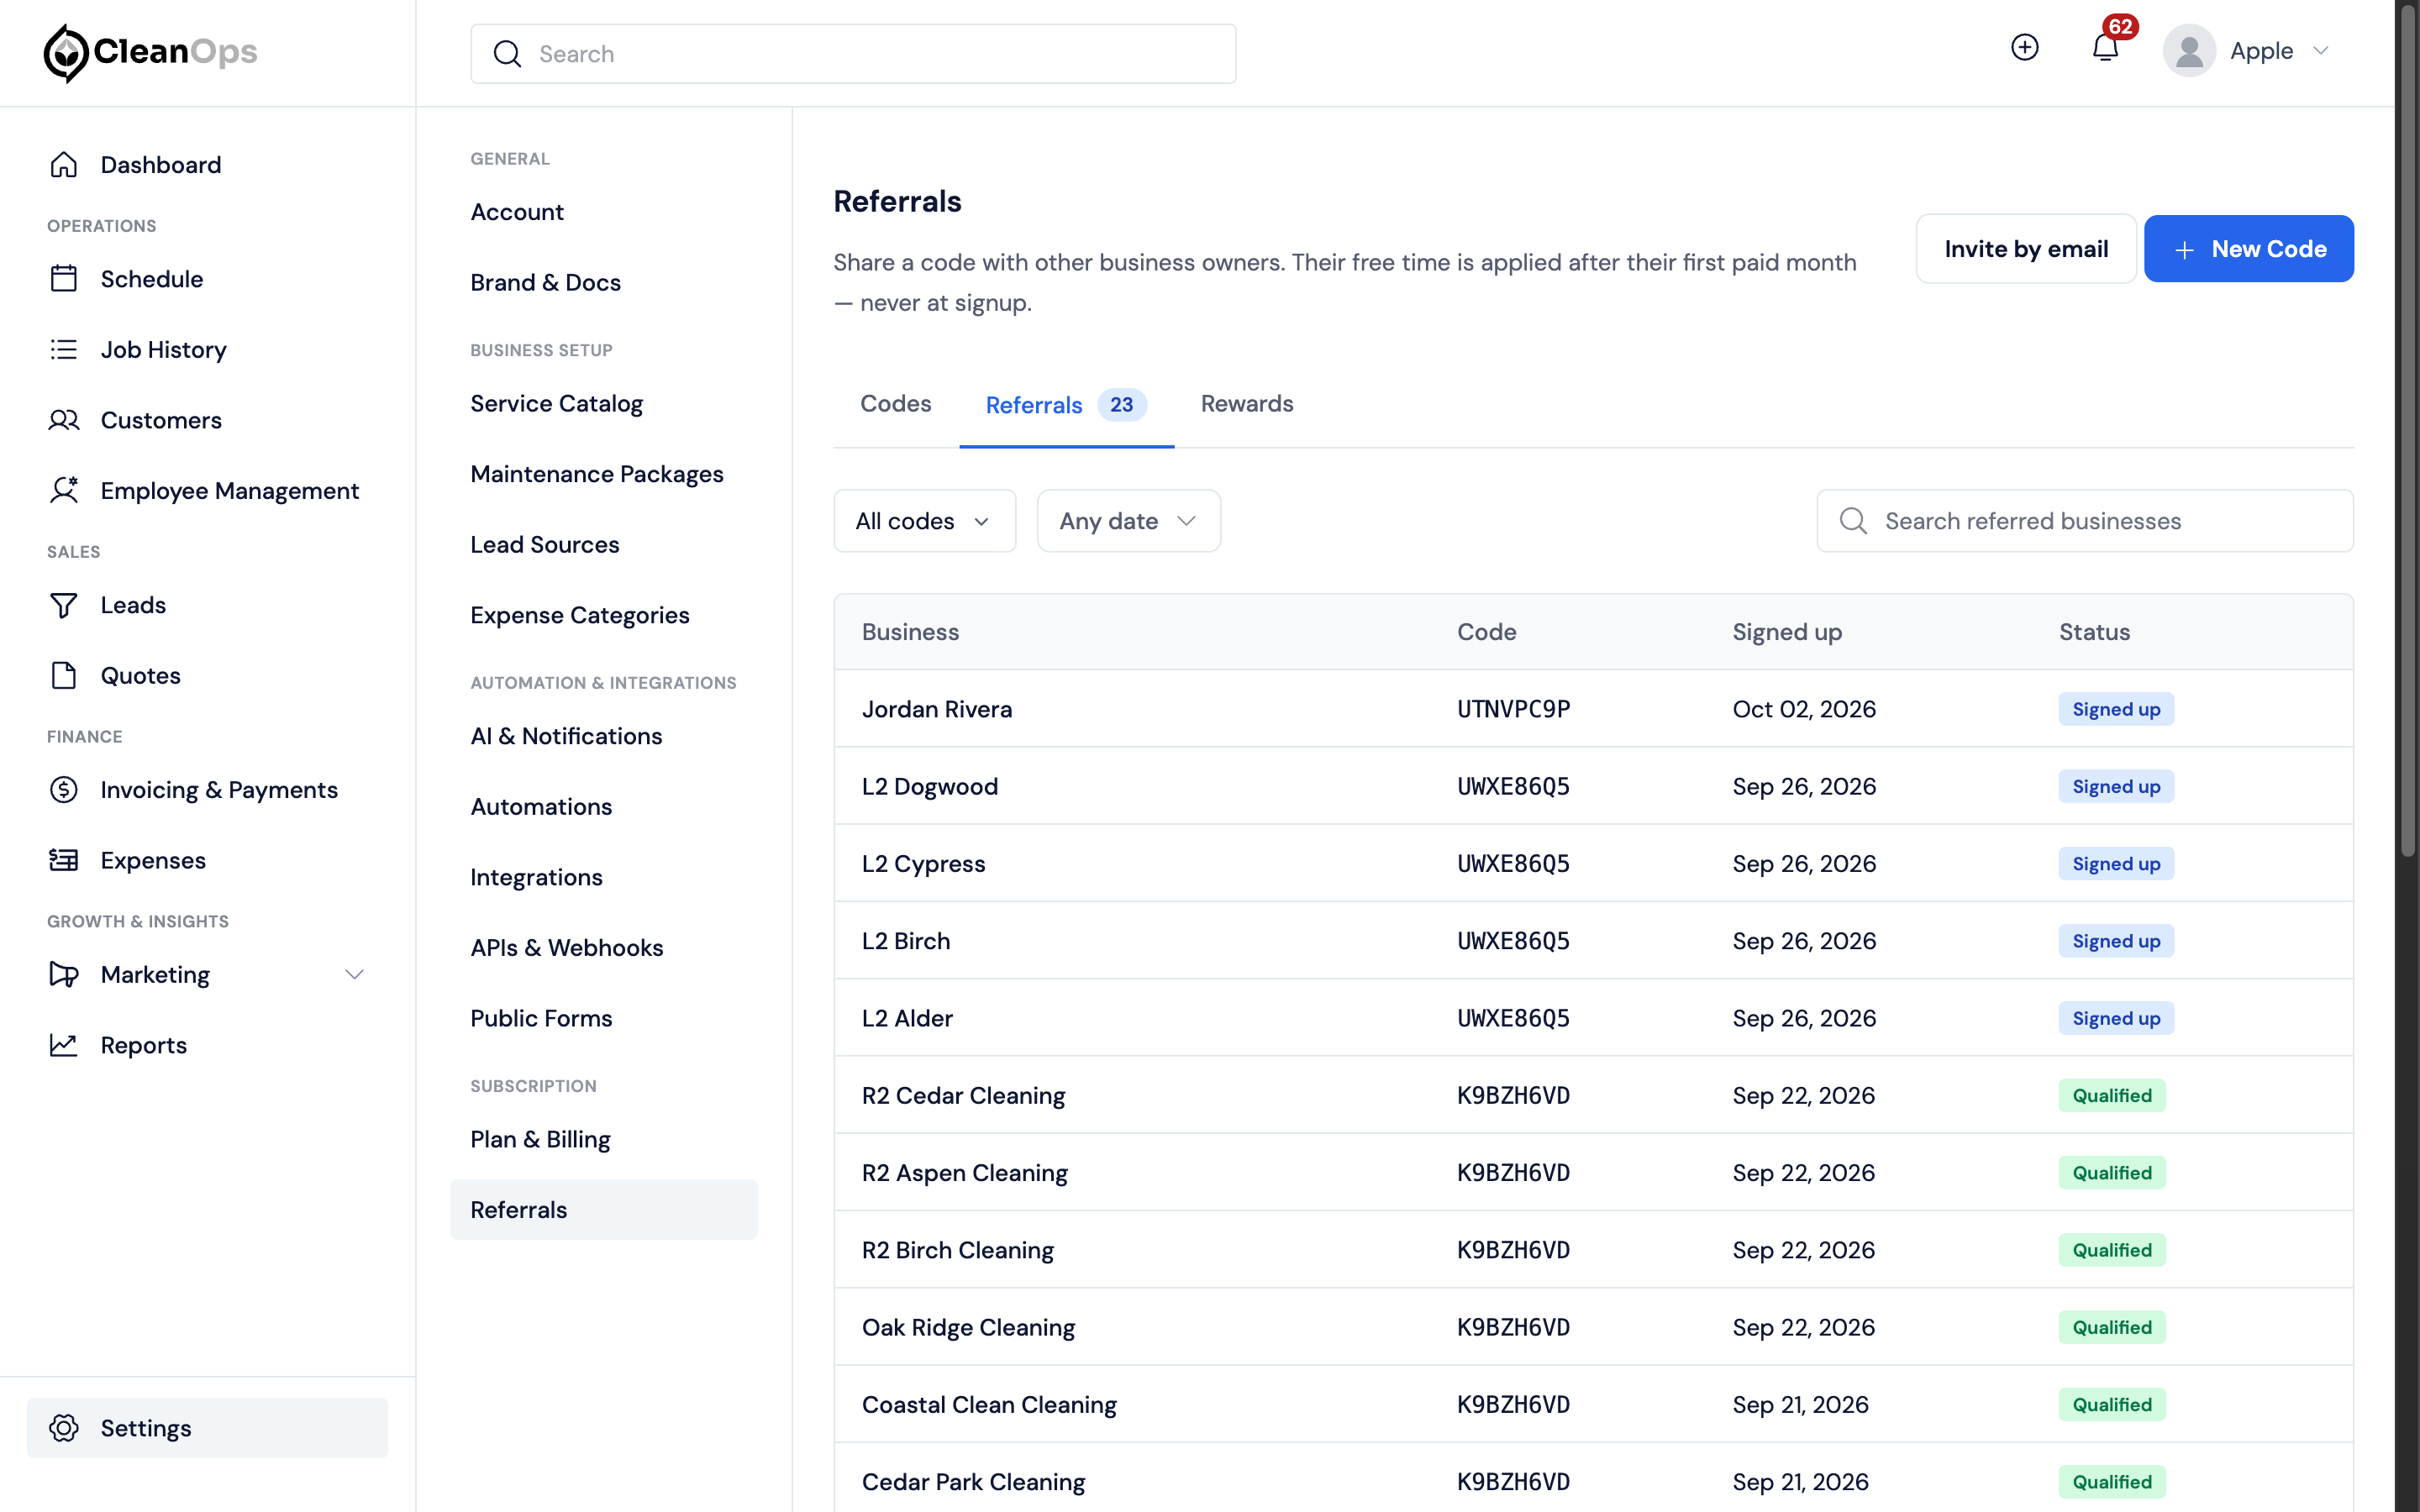Click the Employee Management icon
Viewport: 2420px width, 1512px height.
pyautogui.click(x=64, y=490)
